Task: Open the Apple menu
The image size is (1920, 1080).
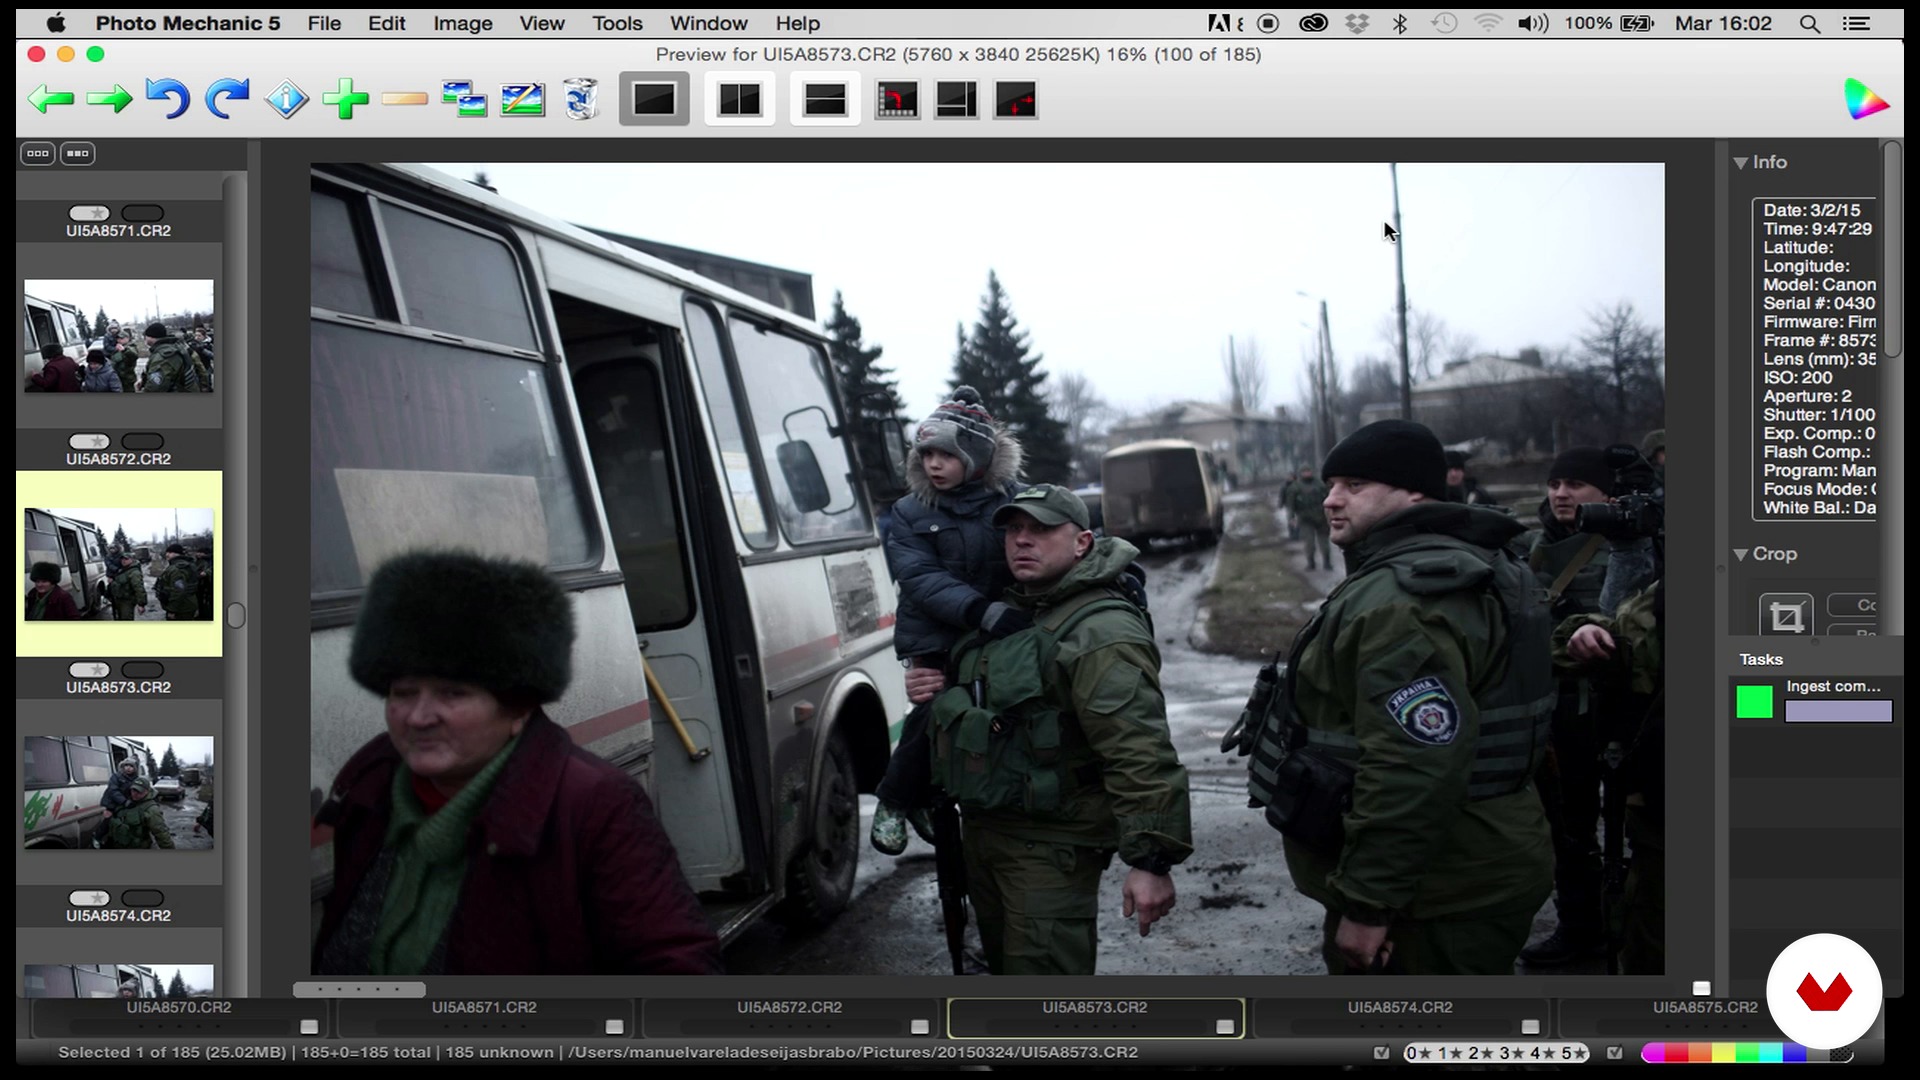Action: point(56,23)
